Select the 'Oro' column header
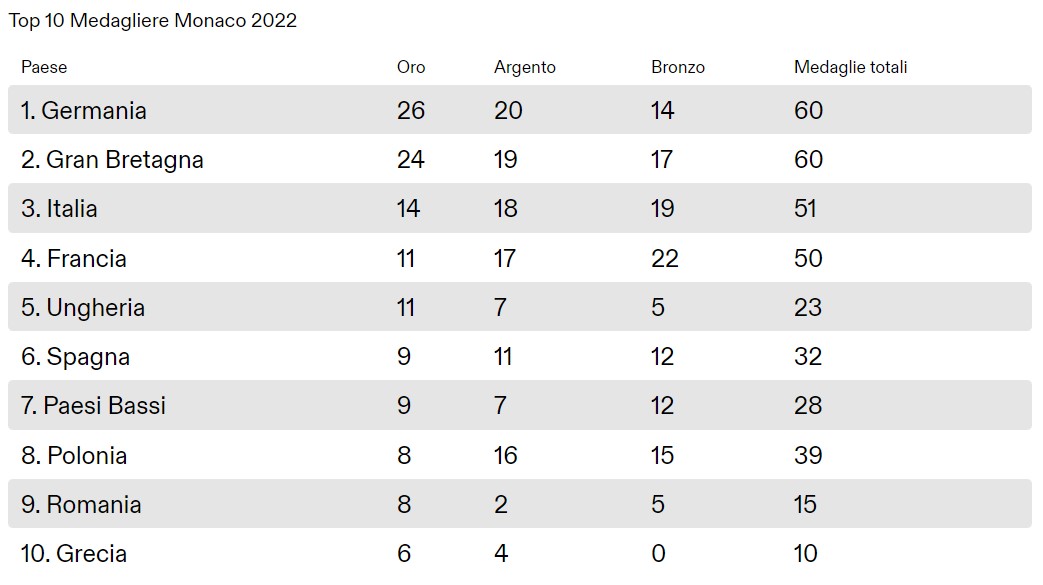This screenshot has width=1043, height=585. pos(411,67)
